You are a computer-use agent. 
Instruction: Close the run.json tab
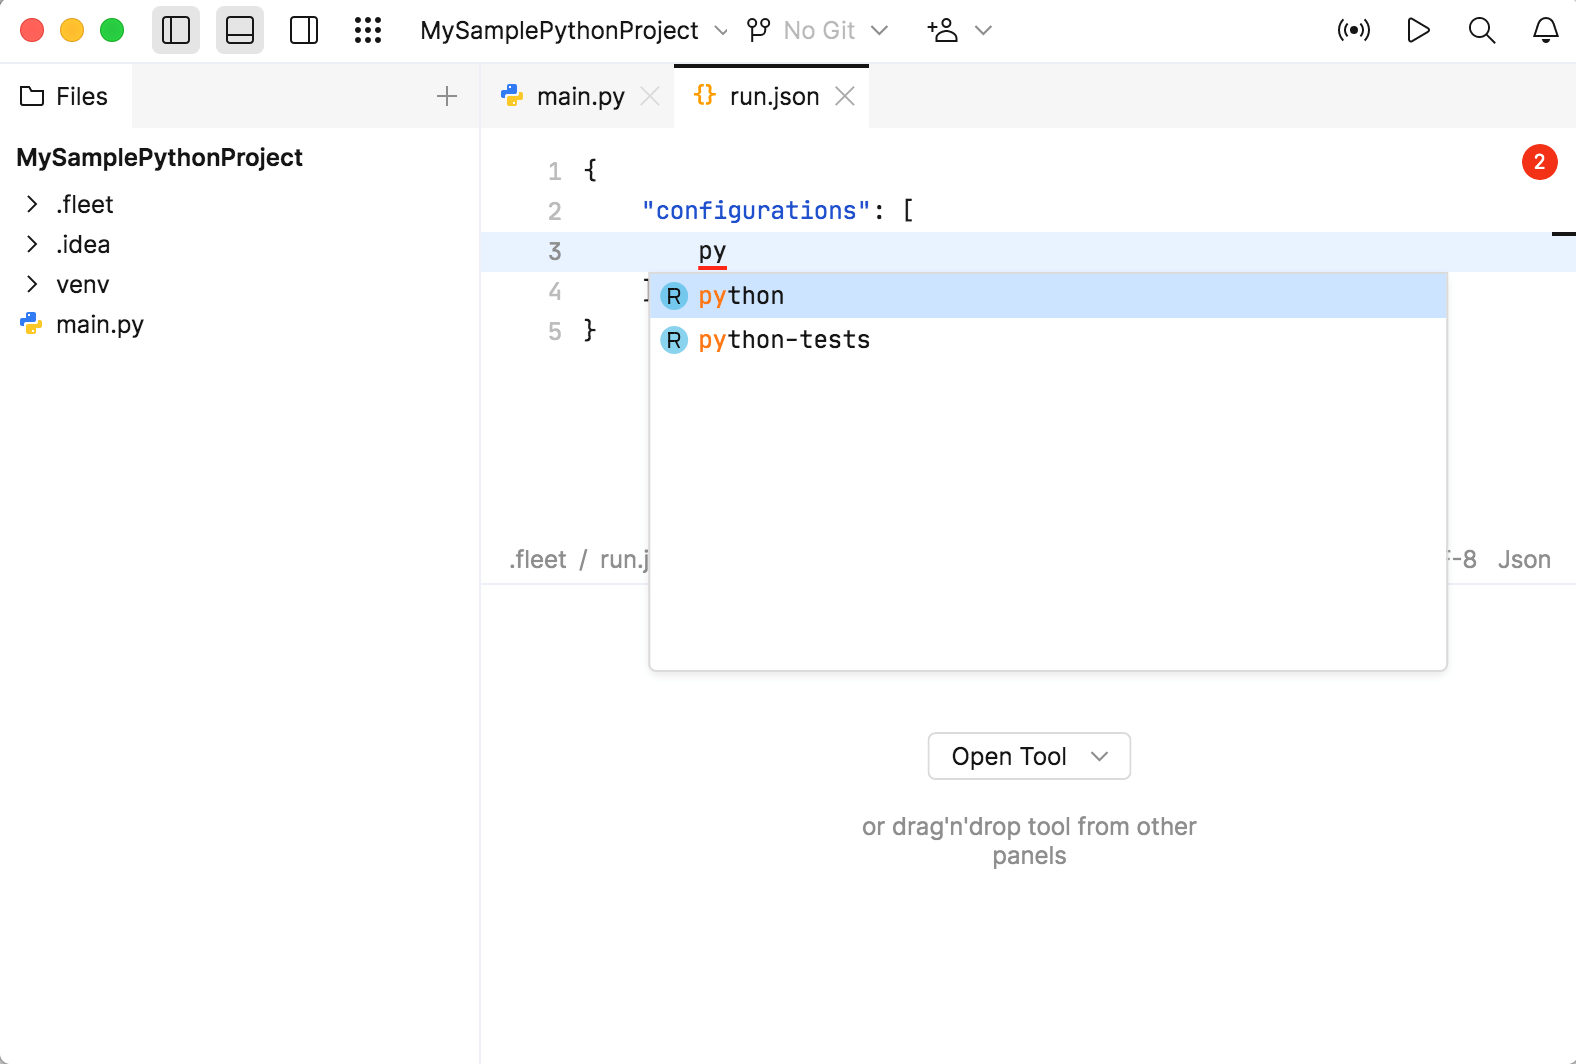(x=845, y=96)
